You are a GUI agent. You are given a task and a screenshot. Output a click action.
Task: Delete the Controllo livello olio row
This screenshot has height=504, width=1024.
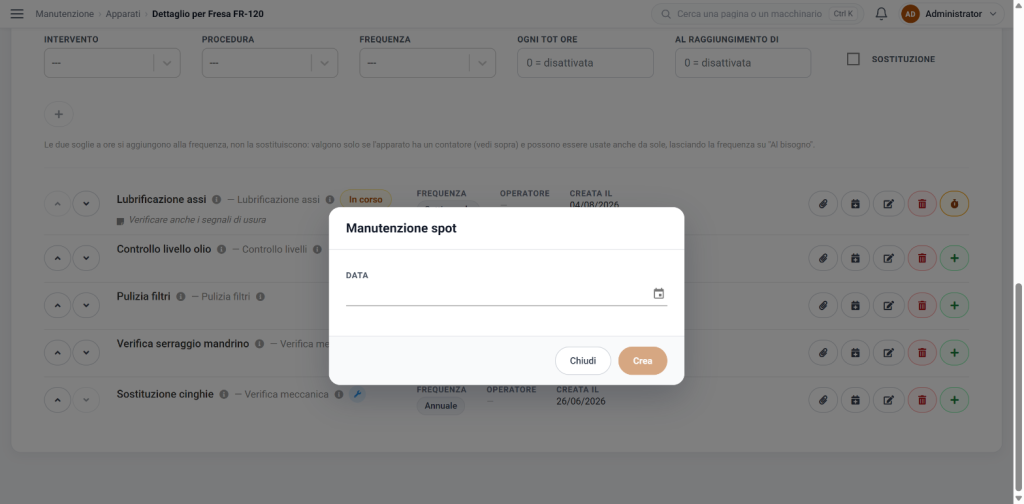click(x=922, y=258)
